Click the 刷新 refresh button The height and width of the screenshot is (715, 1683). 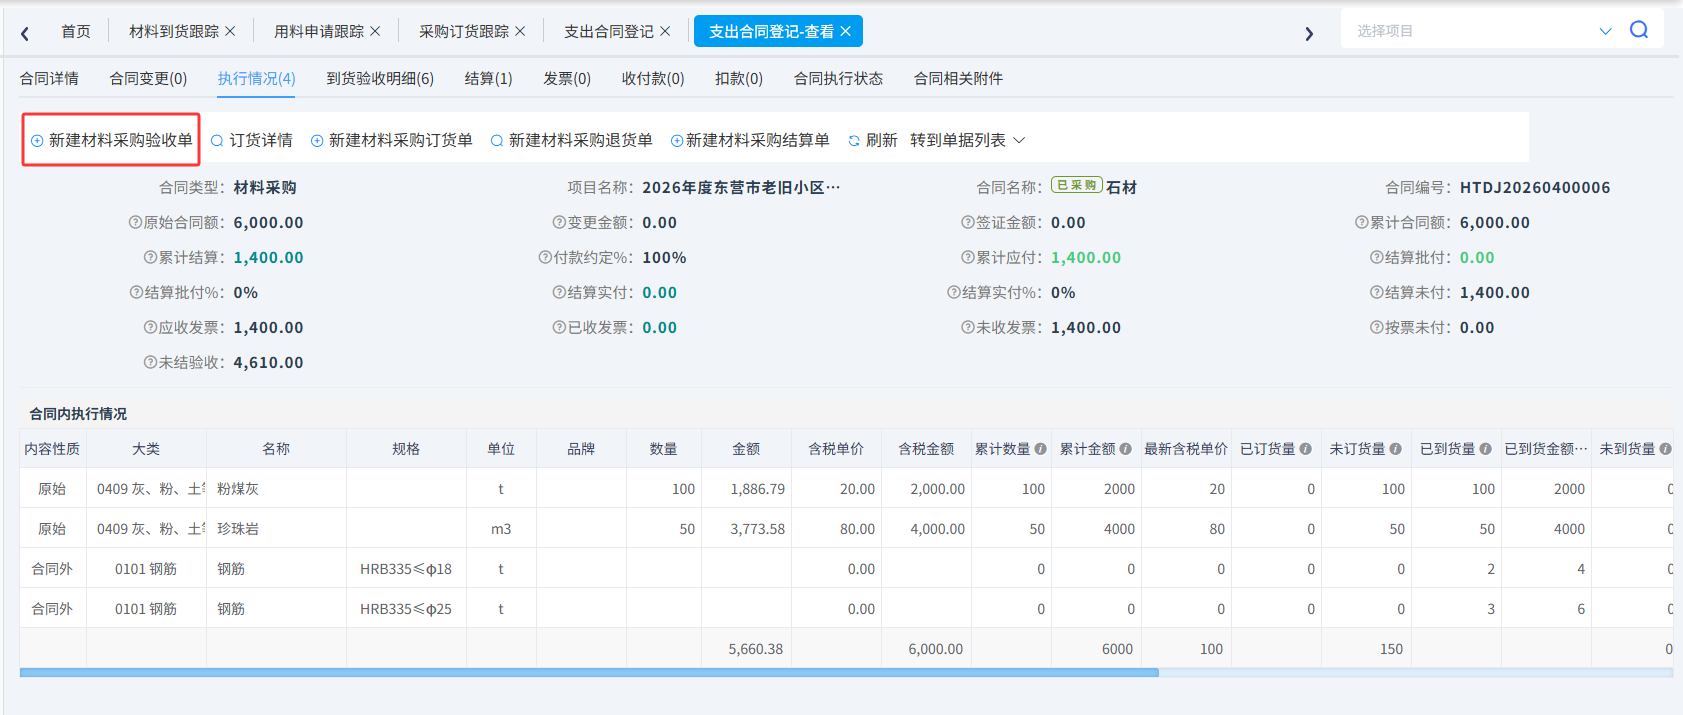coord(873,140)
